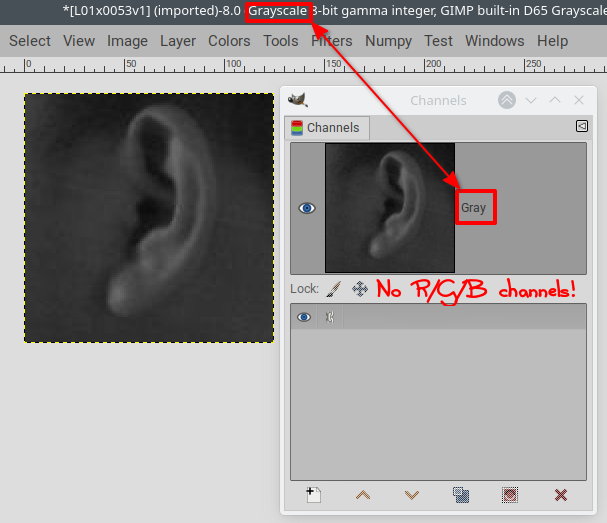
Task: Raise the channel with up arrow
Action: coord(363,495)
